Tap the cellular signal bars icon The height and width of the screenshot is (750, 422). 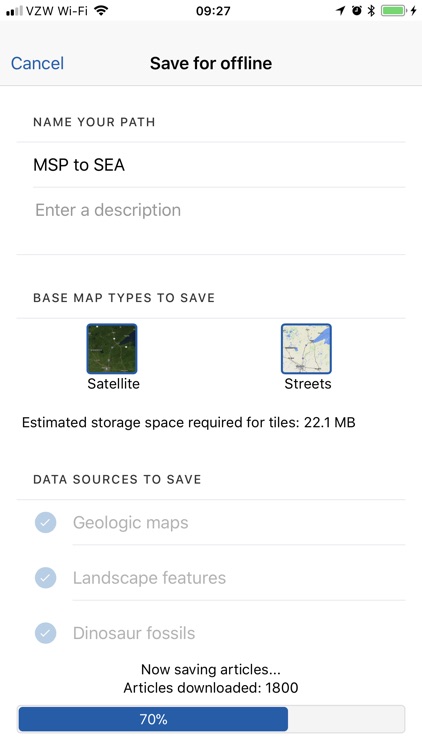(x=14, y=11)
